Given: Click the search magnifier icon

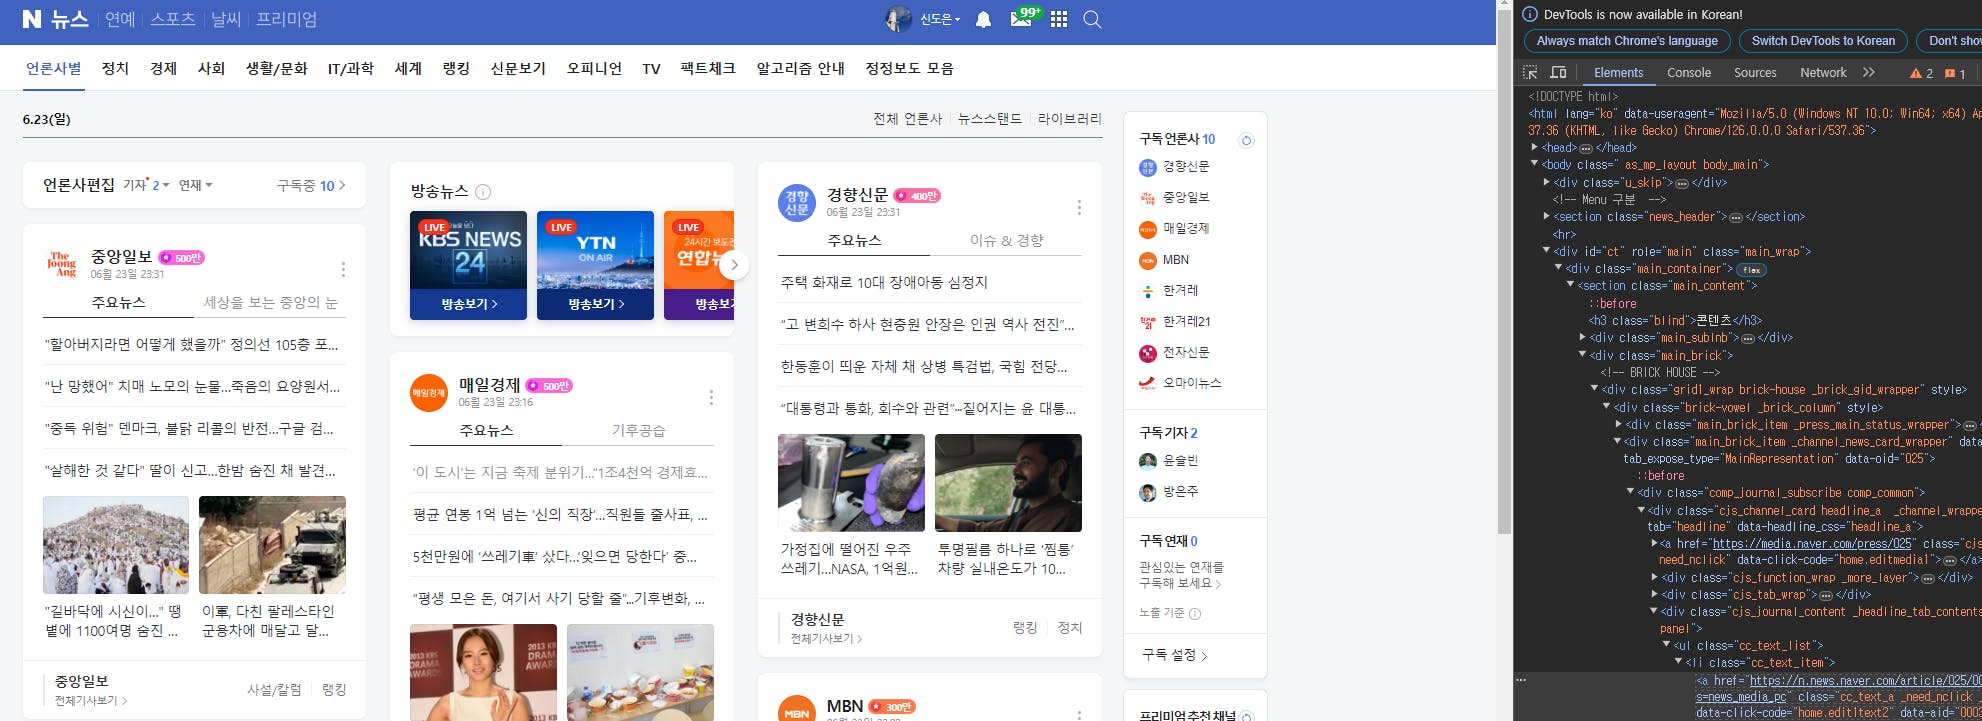Looking at the screenshot, I should [1092, 19].
